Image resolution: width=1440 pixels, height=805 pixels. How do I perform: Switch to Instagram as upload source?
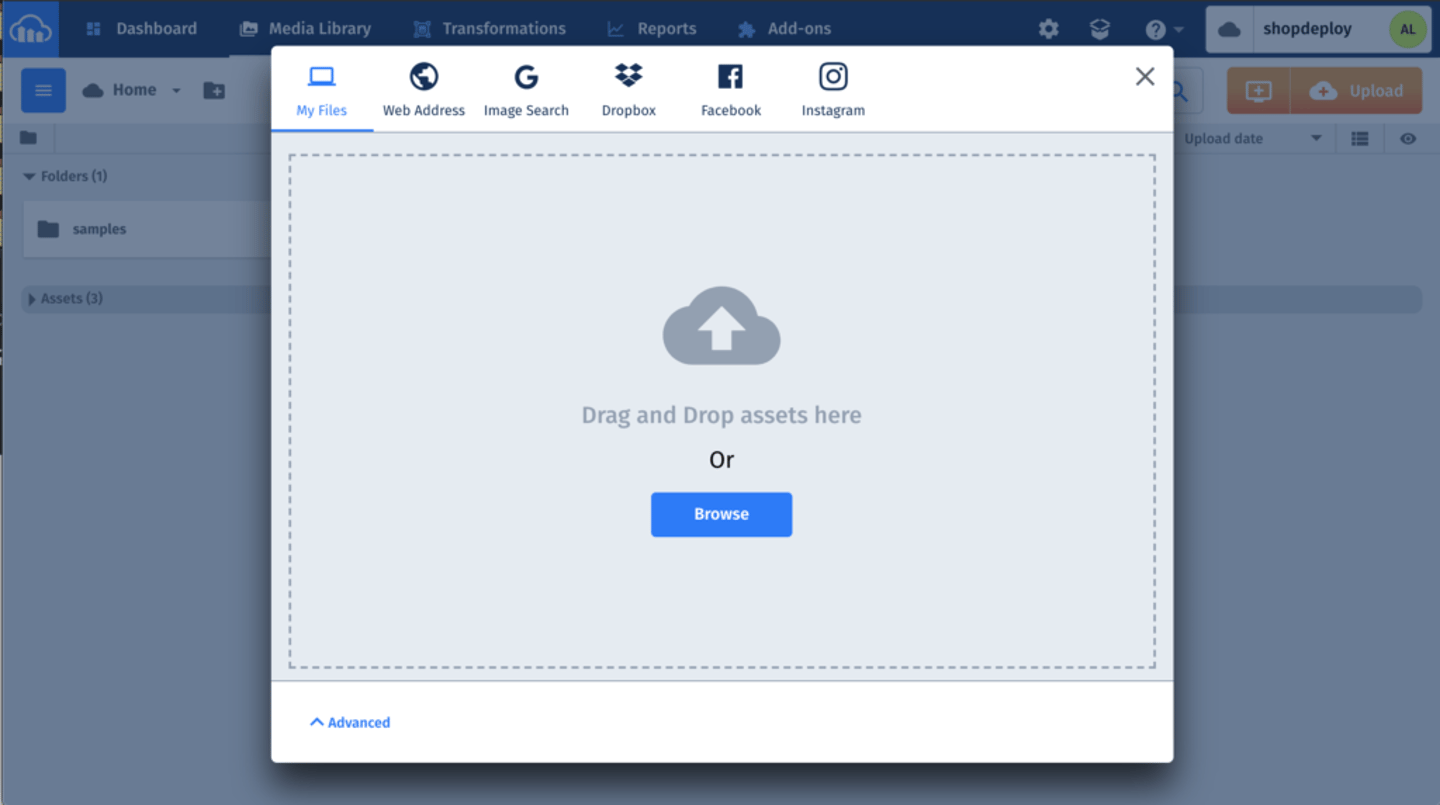(x=832, y=88)
